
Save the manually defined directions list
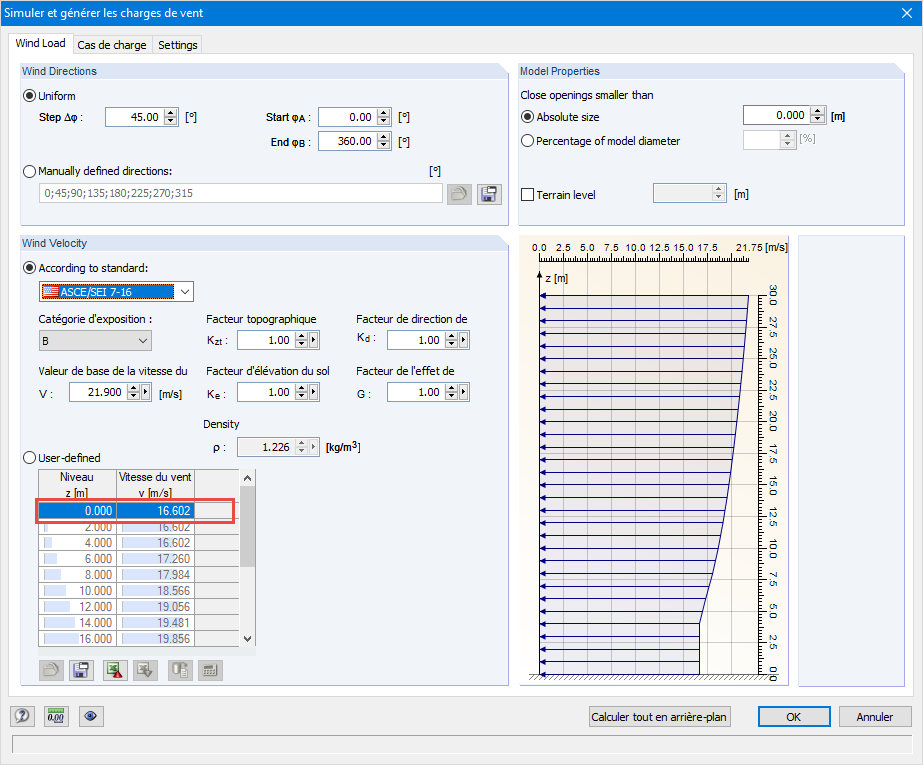coord(489,193)
